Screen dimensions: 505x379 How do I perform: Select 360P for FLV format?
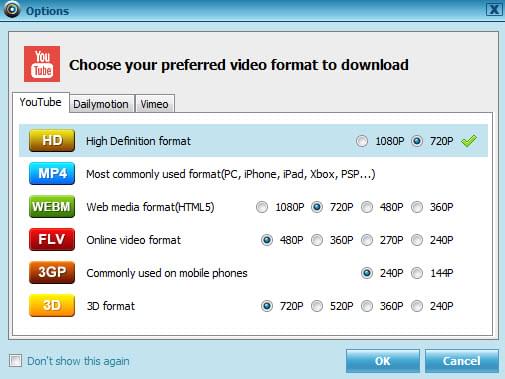(317, 240)
